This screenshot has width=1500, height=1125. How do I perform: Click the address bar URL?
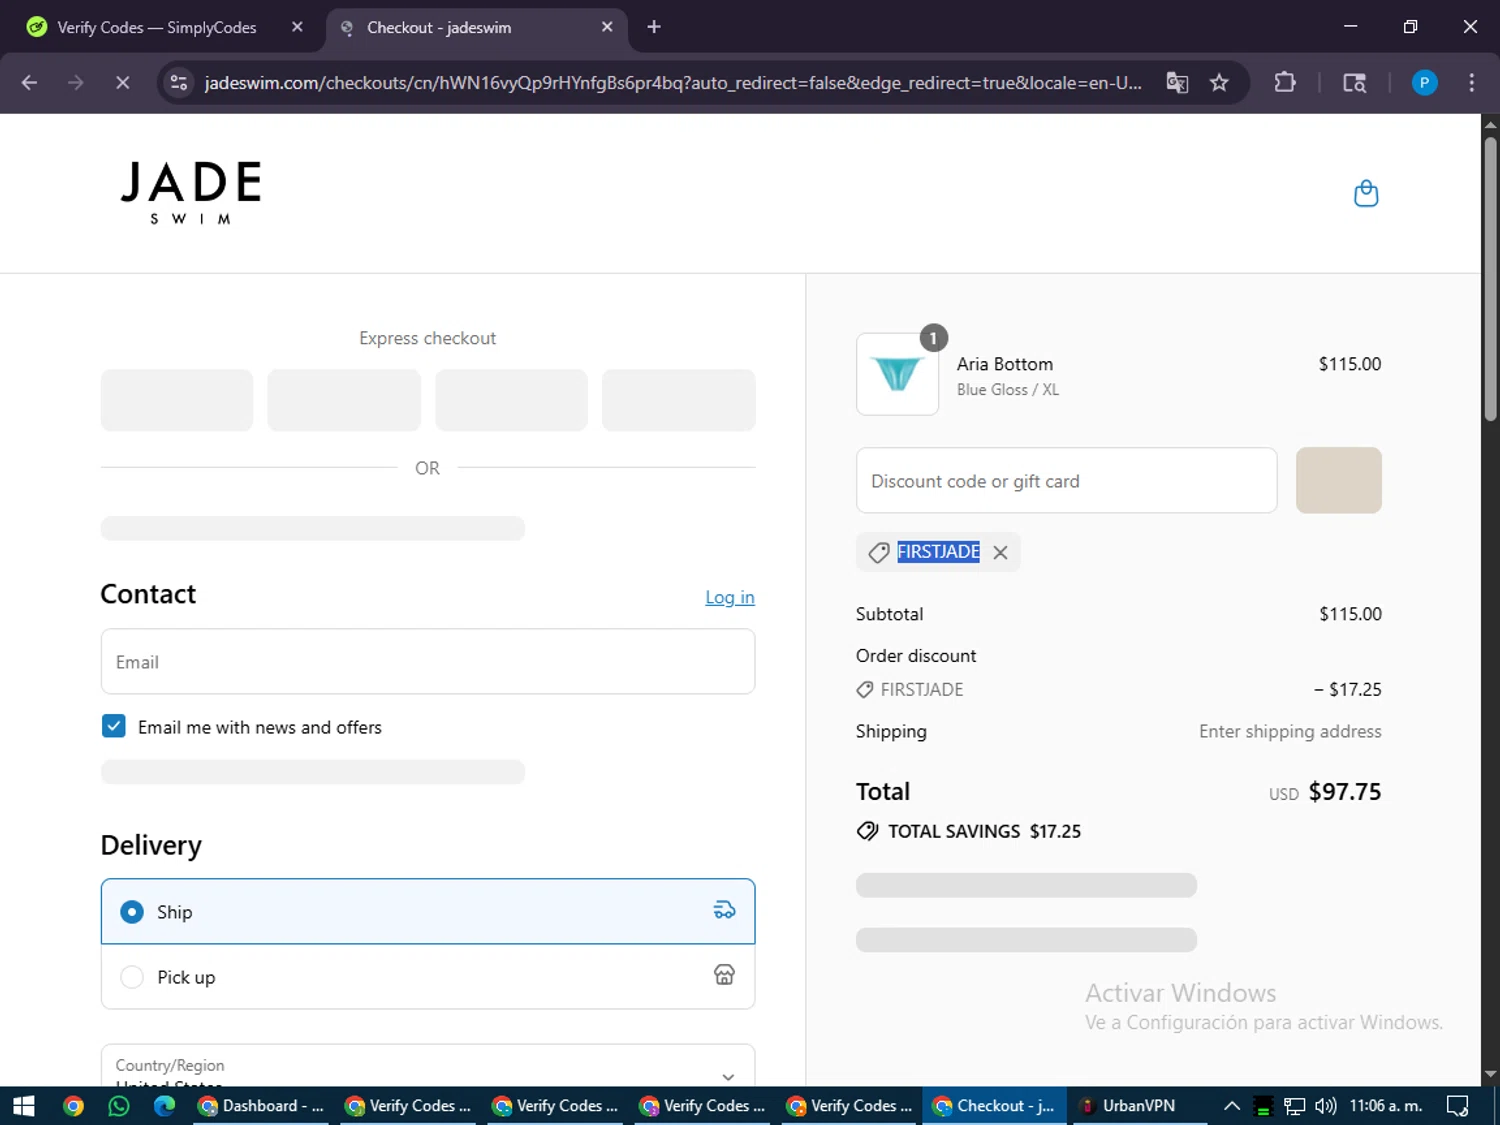[673, 83]
